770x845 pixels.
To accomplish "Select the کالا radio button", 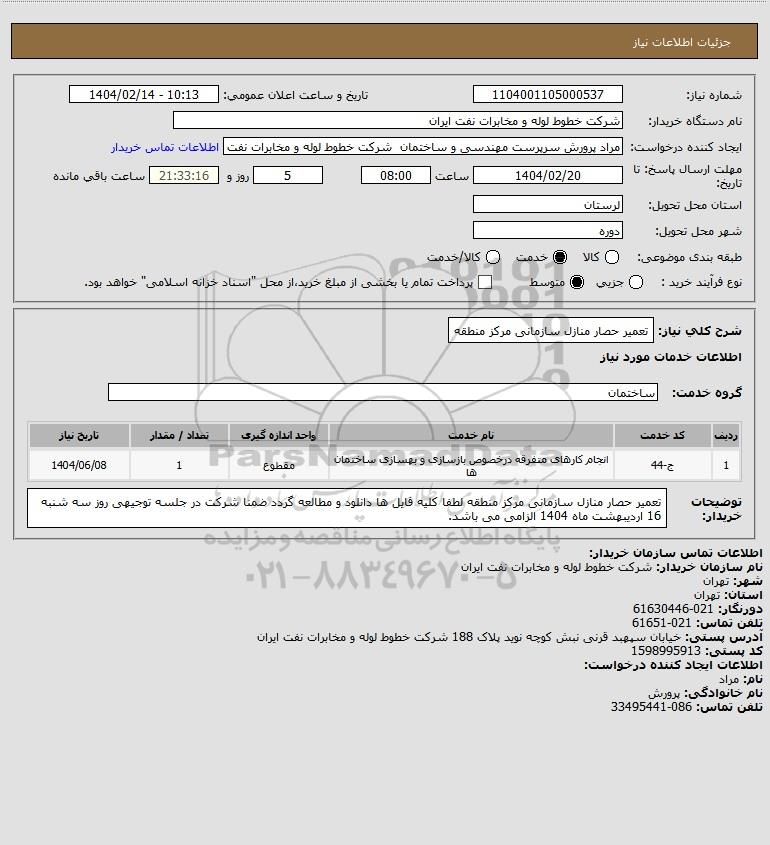I will pyautogui.click(x=612, y=258).
